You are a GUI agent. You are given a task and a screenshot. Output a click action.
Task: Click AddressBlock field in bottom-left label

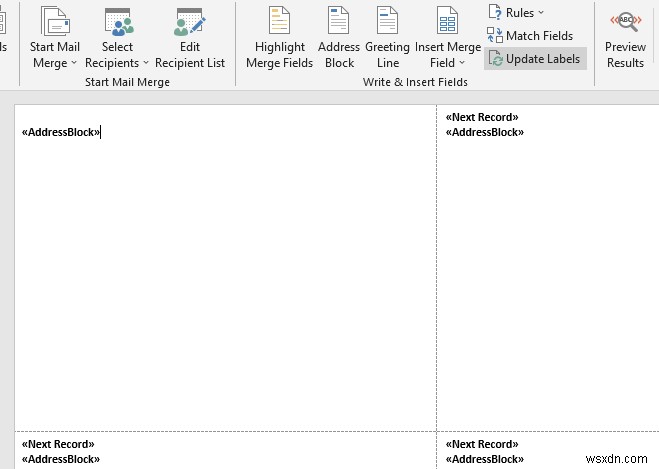click(61, 459)
